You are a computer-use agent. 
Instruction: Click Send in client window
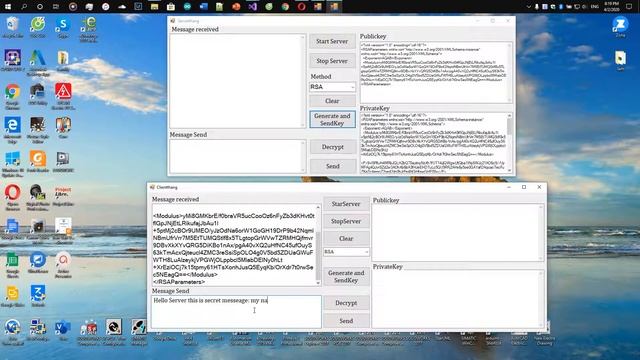click(x=346, y=321)
